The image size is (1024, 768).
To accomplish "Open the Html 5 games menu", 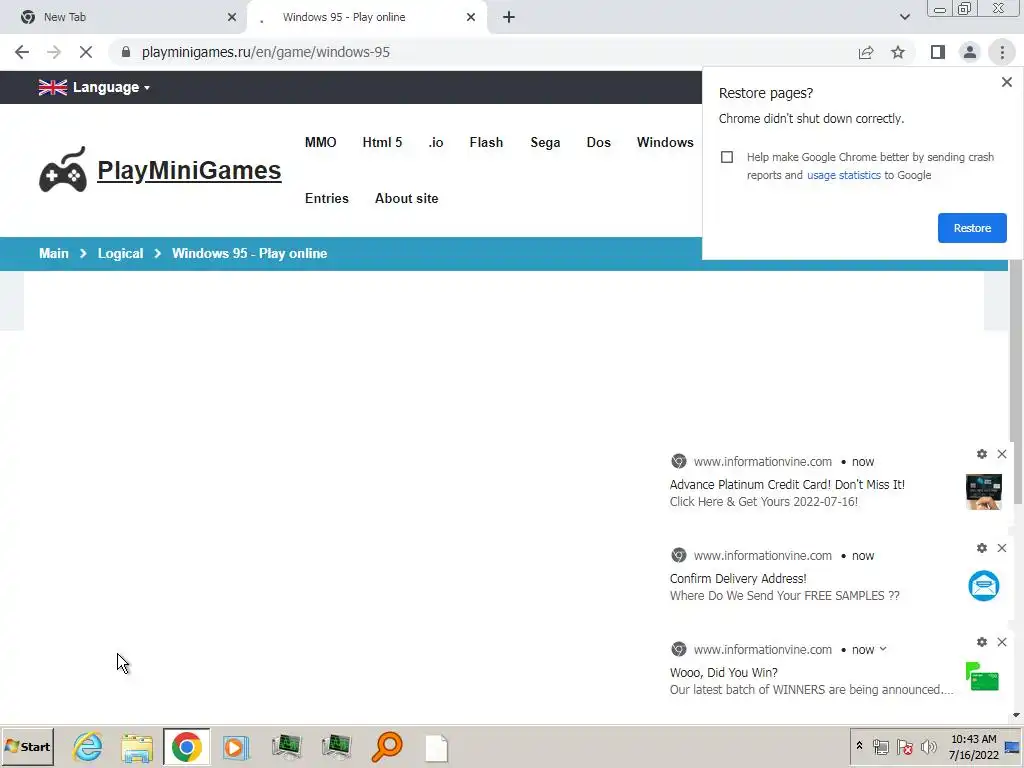I will click(x=382, y=142).
